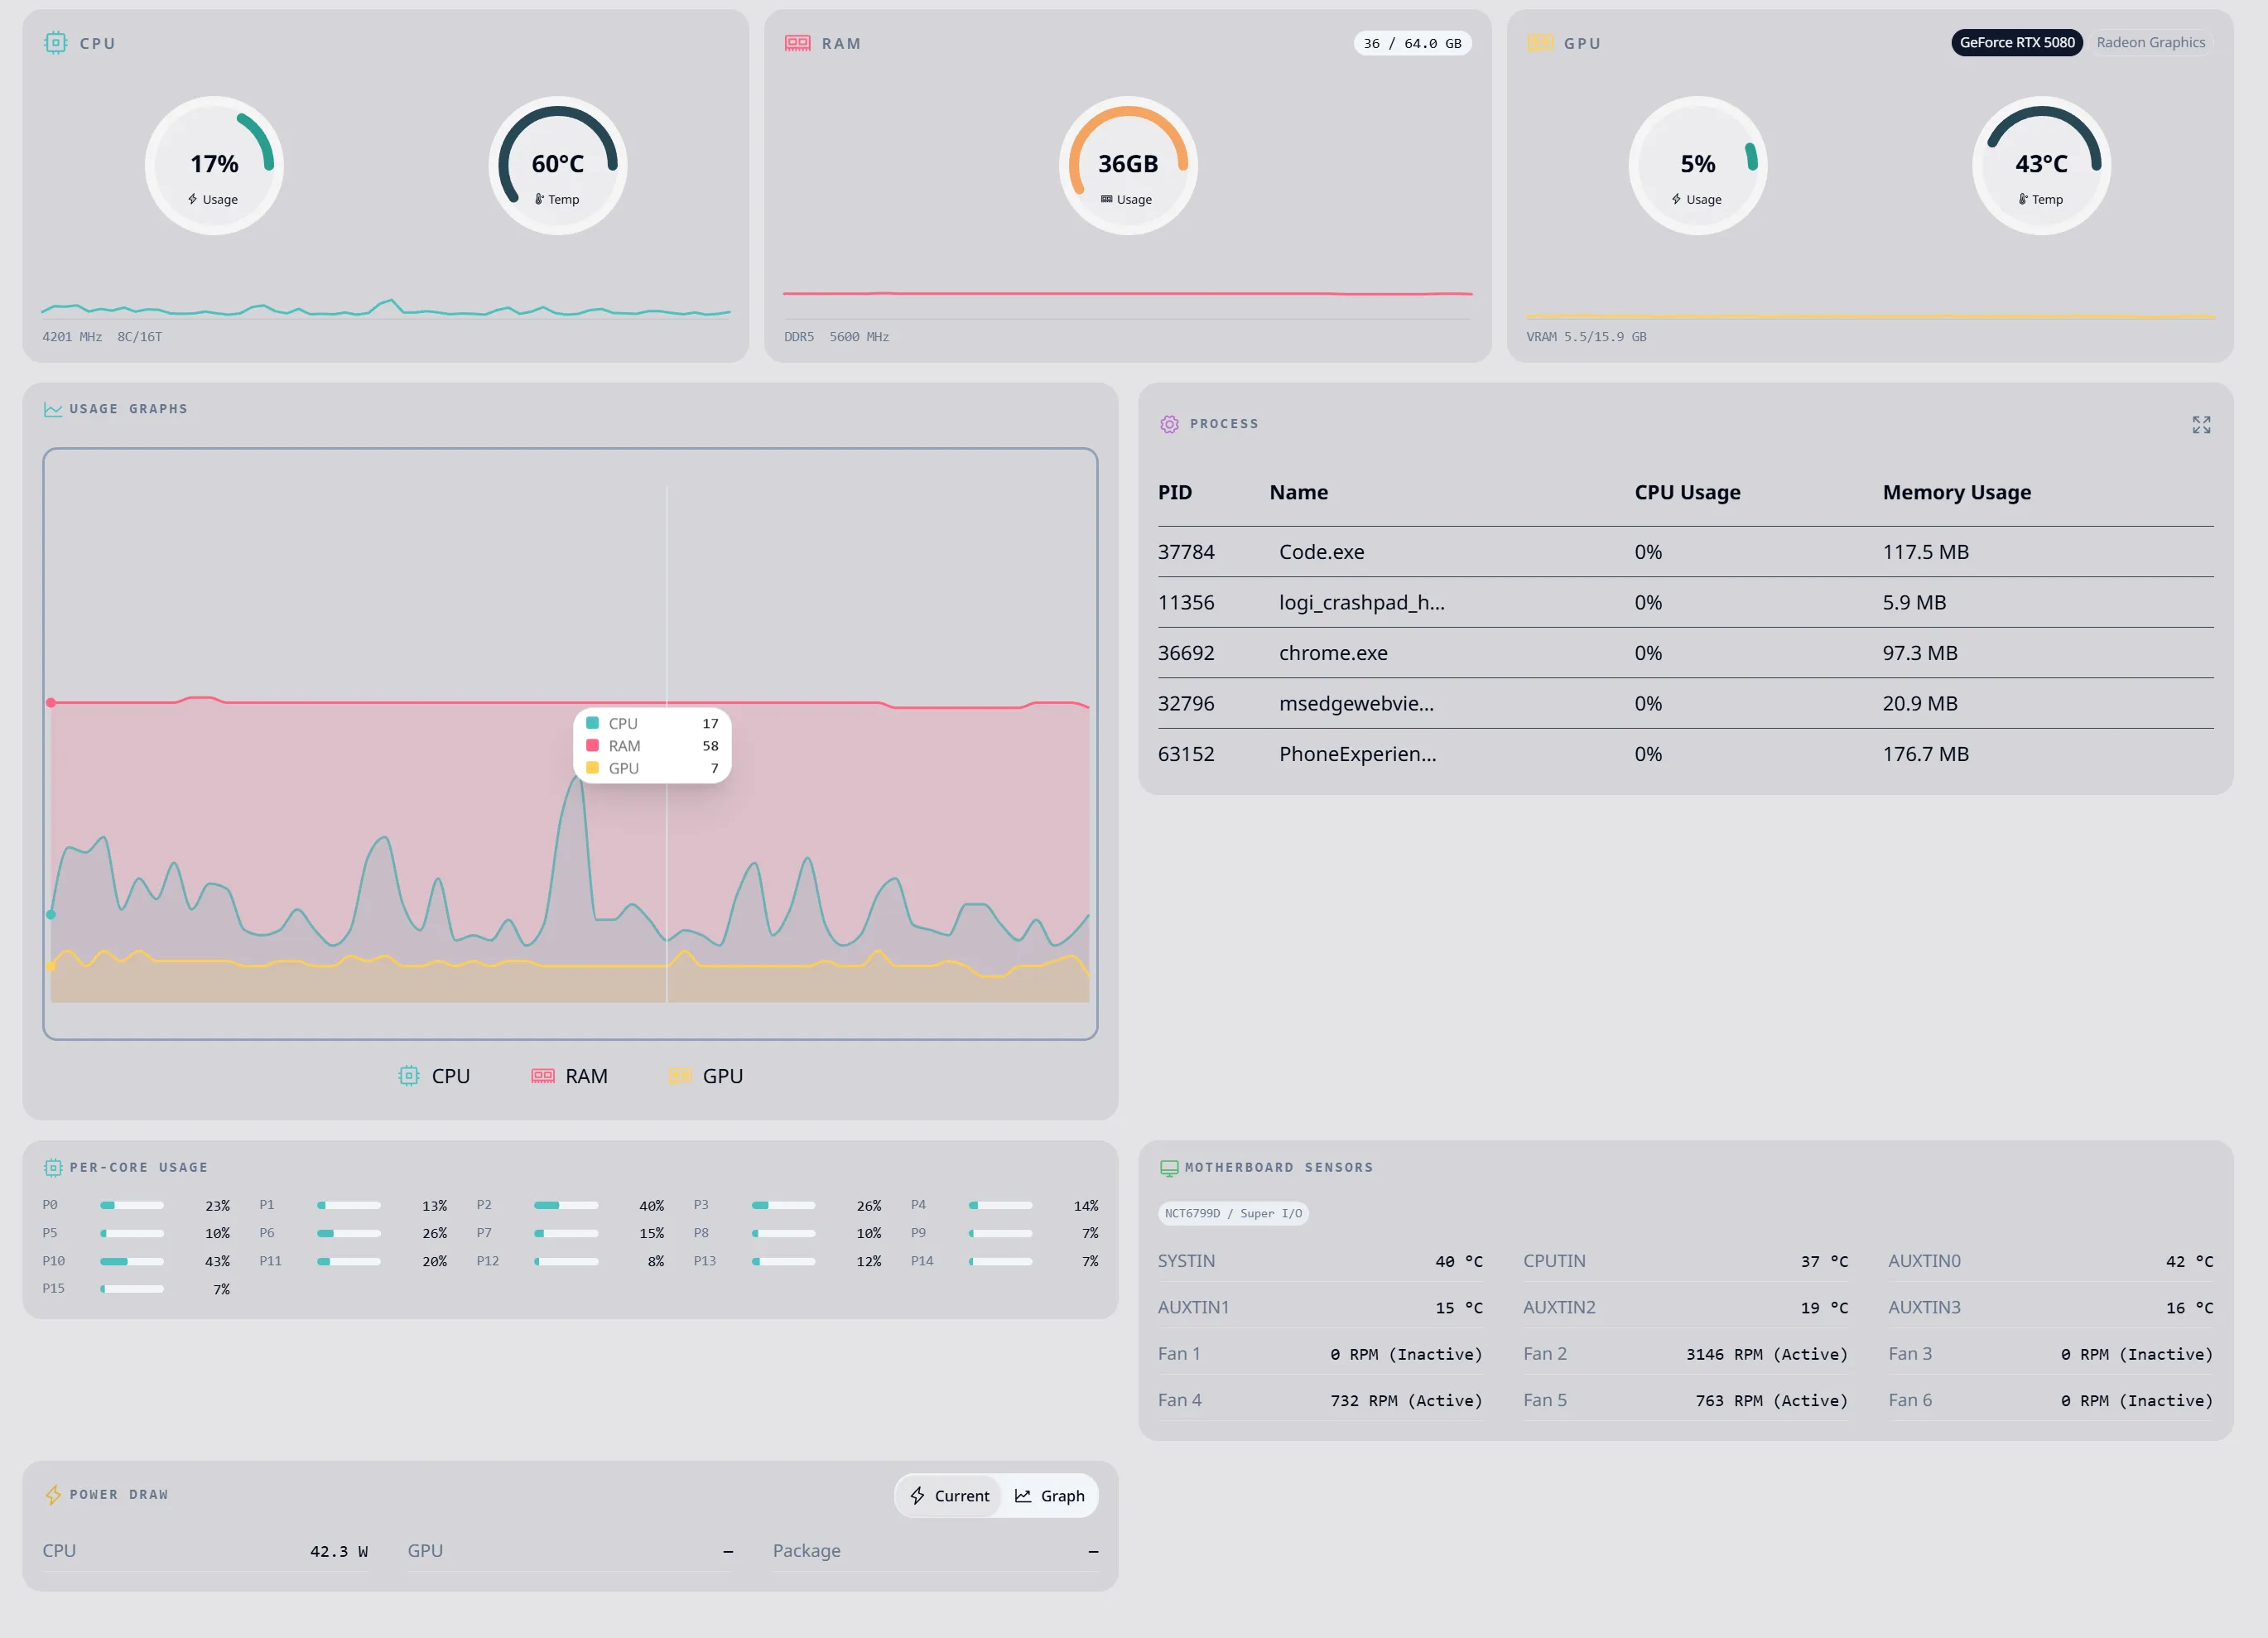Click the P10 core usage bar at 43%
This screenshot has width=2268, height=1638.
coord(132,1261)
